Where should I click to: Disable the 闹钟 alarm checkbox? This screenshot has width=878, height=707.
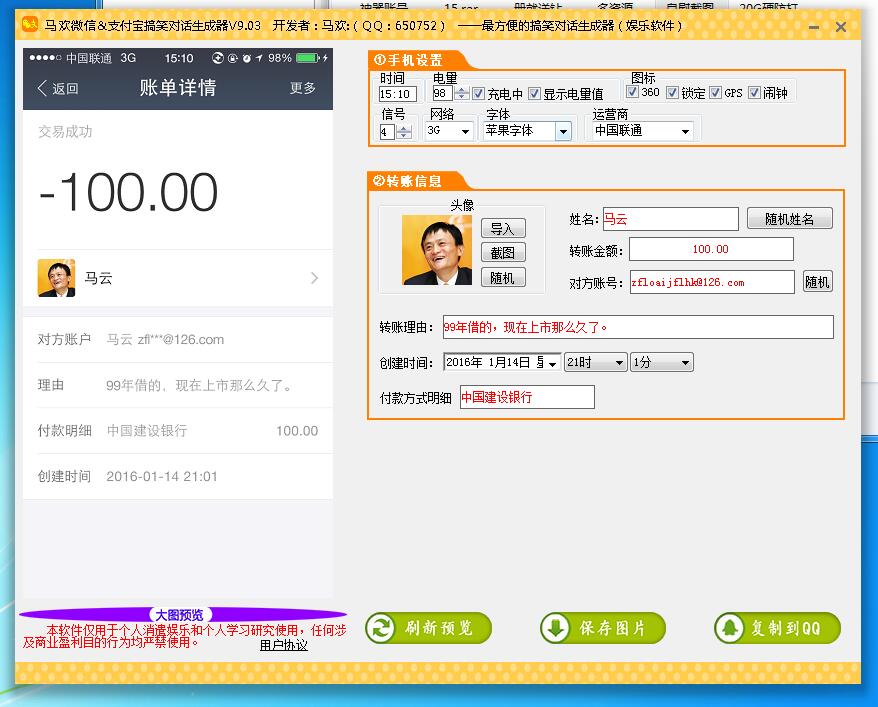click(x=754, y=93)
